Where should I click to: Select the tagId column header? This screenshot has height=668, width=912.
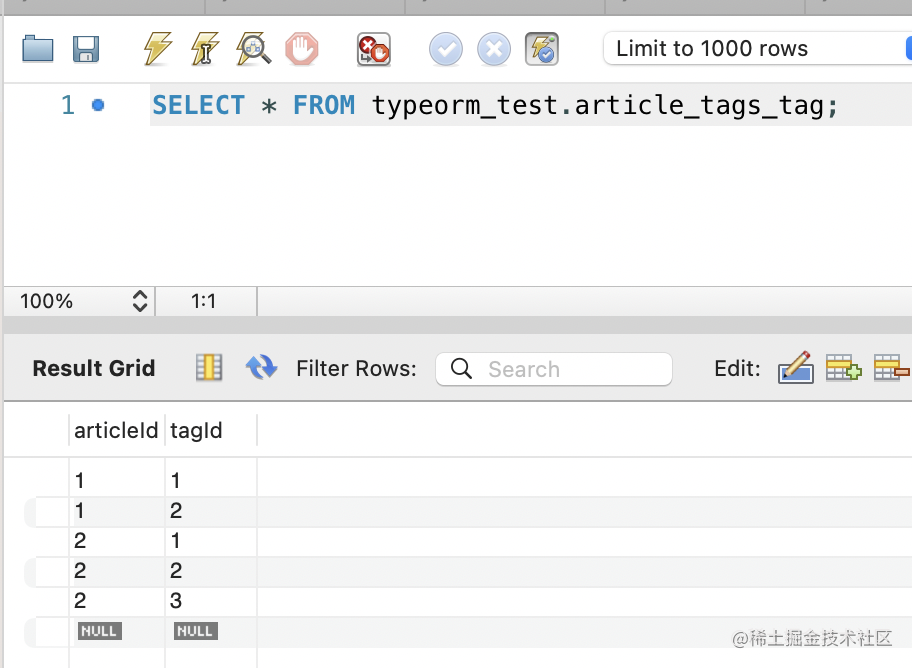pyautogui.click(x=197, y=431)
